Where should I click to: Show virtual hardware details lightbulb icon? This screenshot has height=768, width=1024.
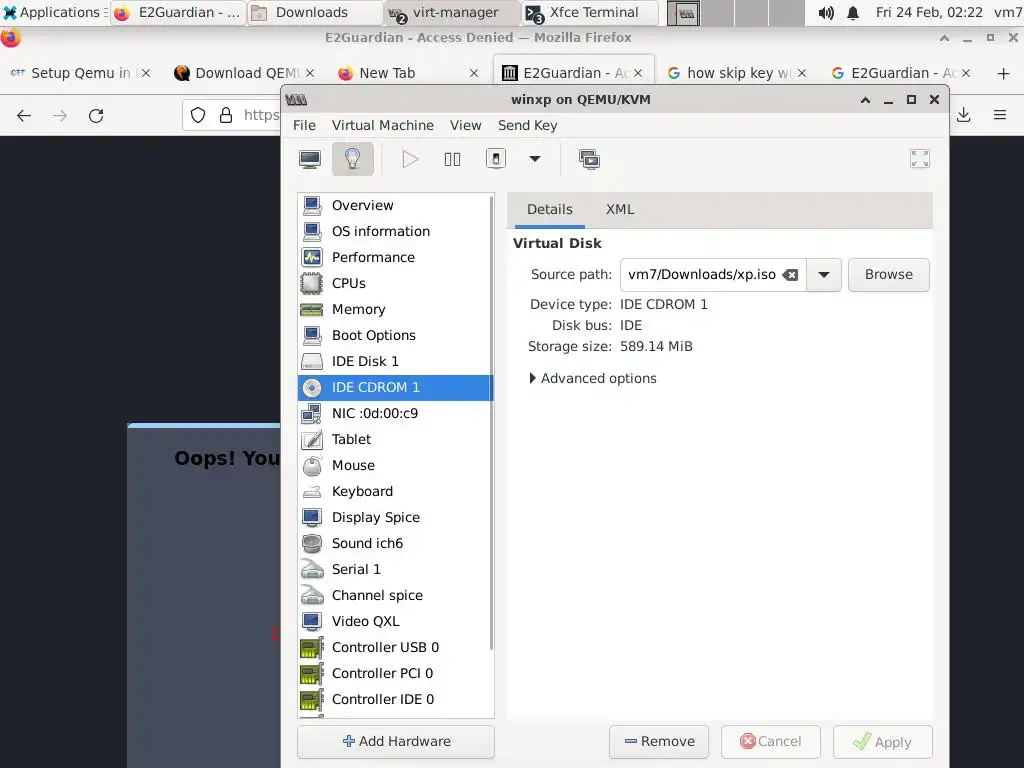tap(353, 159)
